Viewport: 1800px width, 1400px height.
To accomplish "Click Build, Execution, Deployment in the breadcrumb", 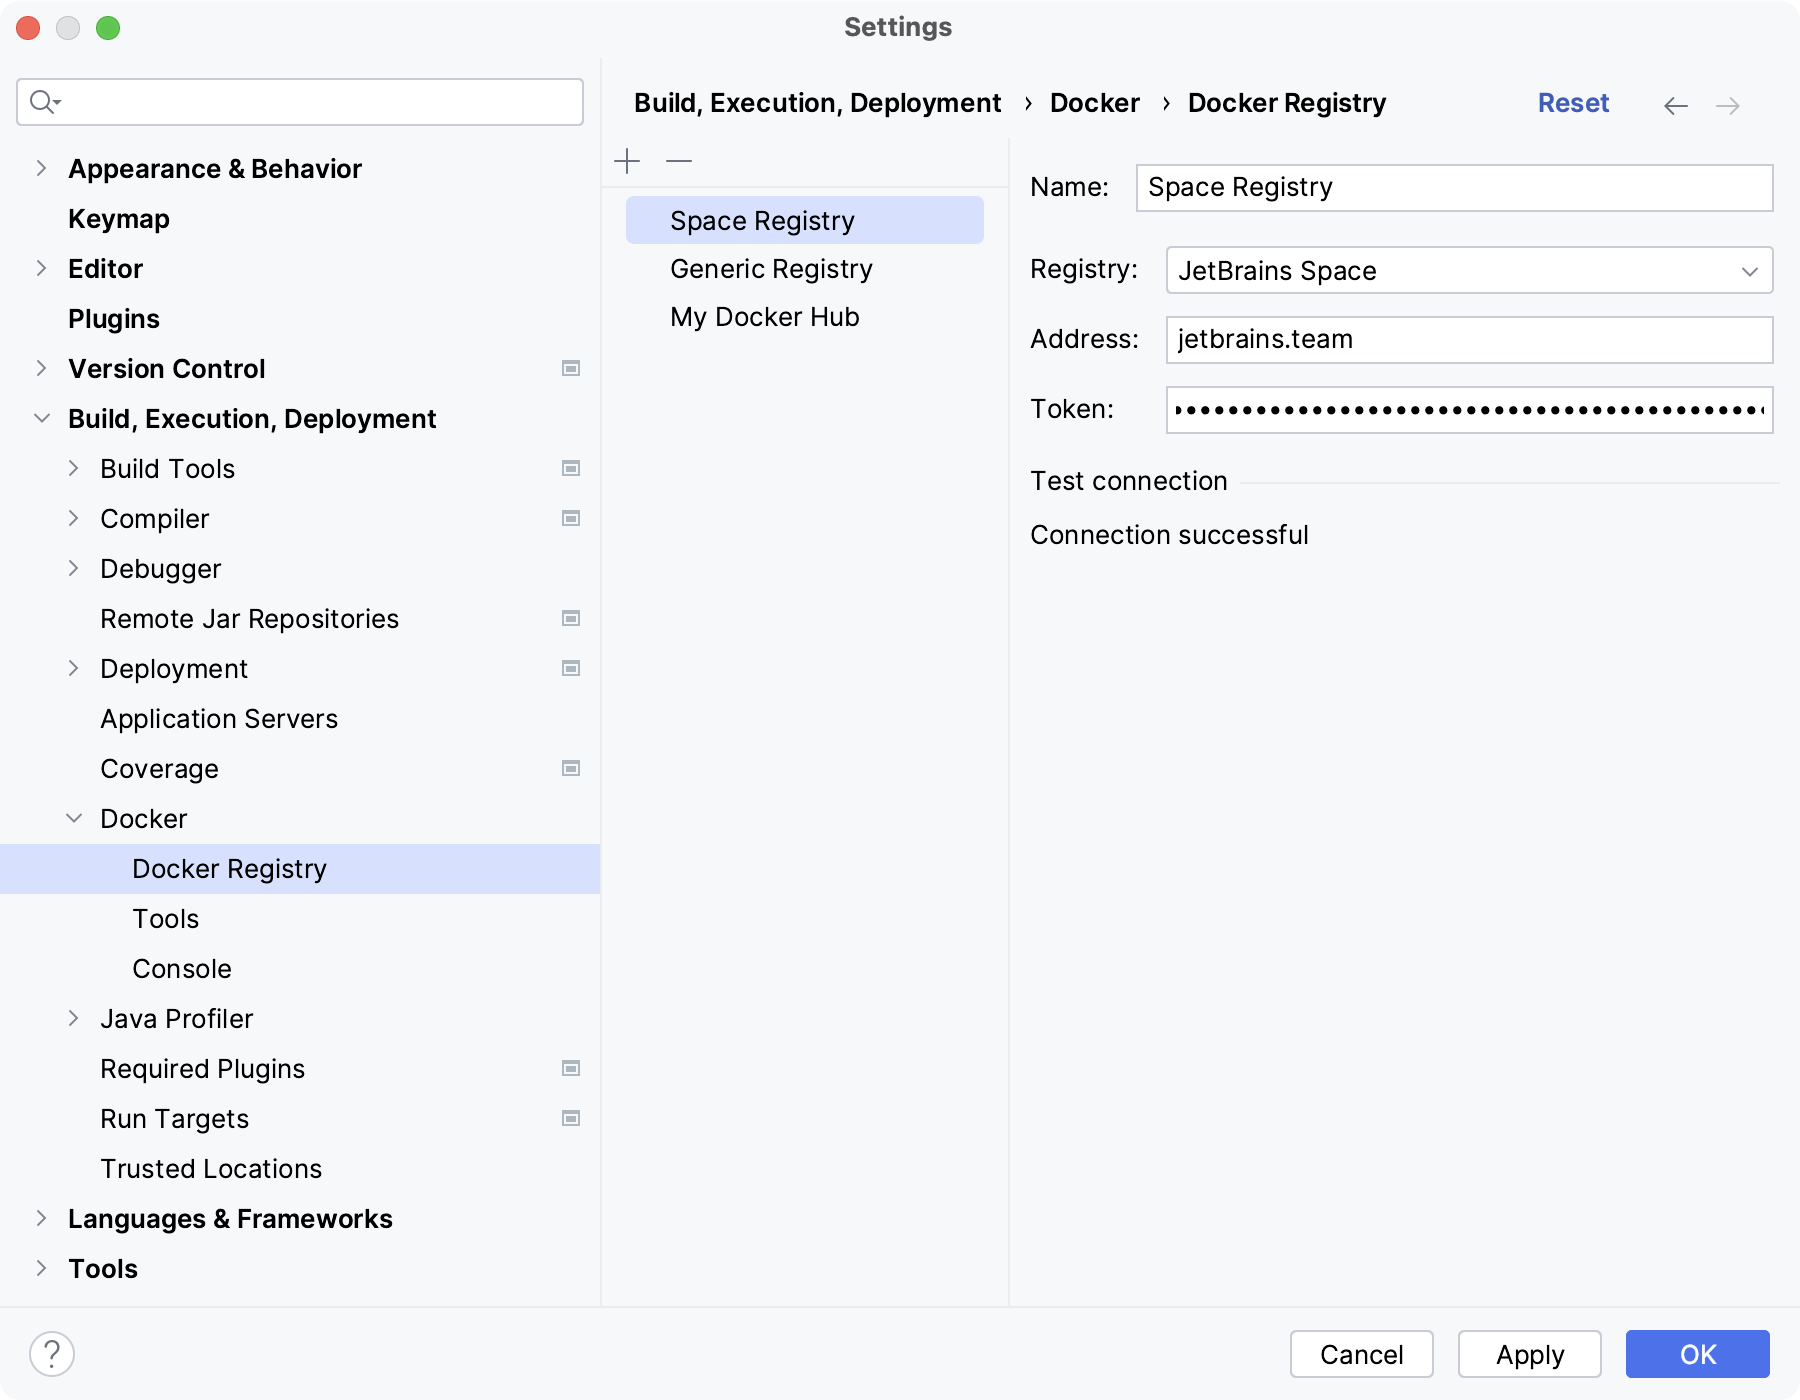I will (x=817, y=102).
